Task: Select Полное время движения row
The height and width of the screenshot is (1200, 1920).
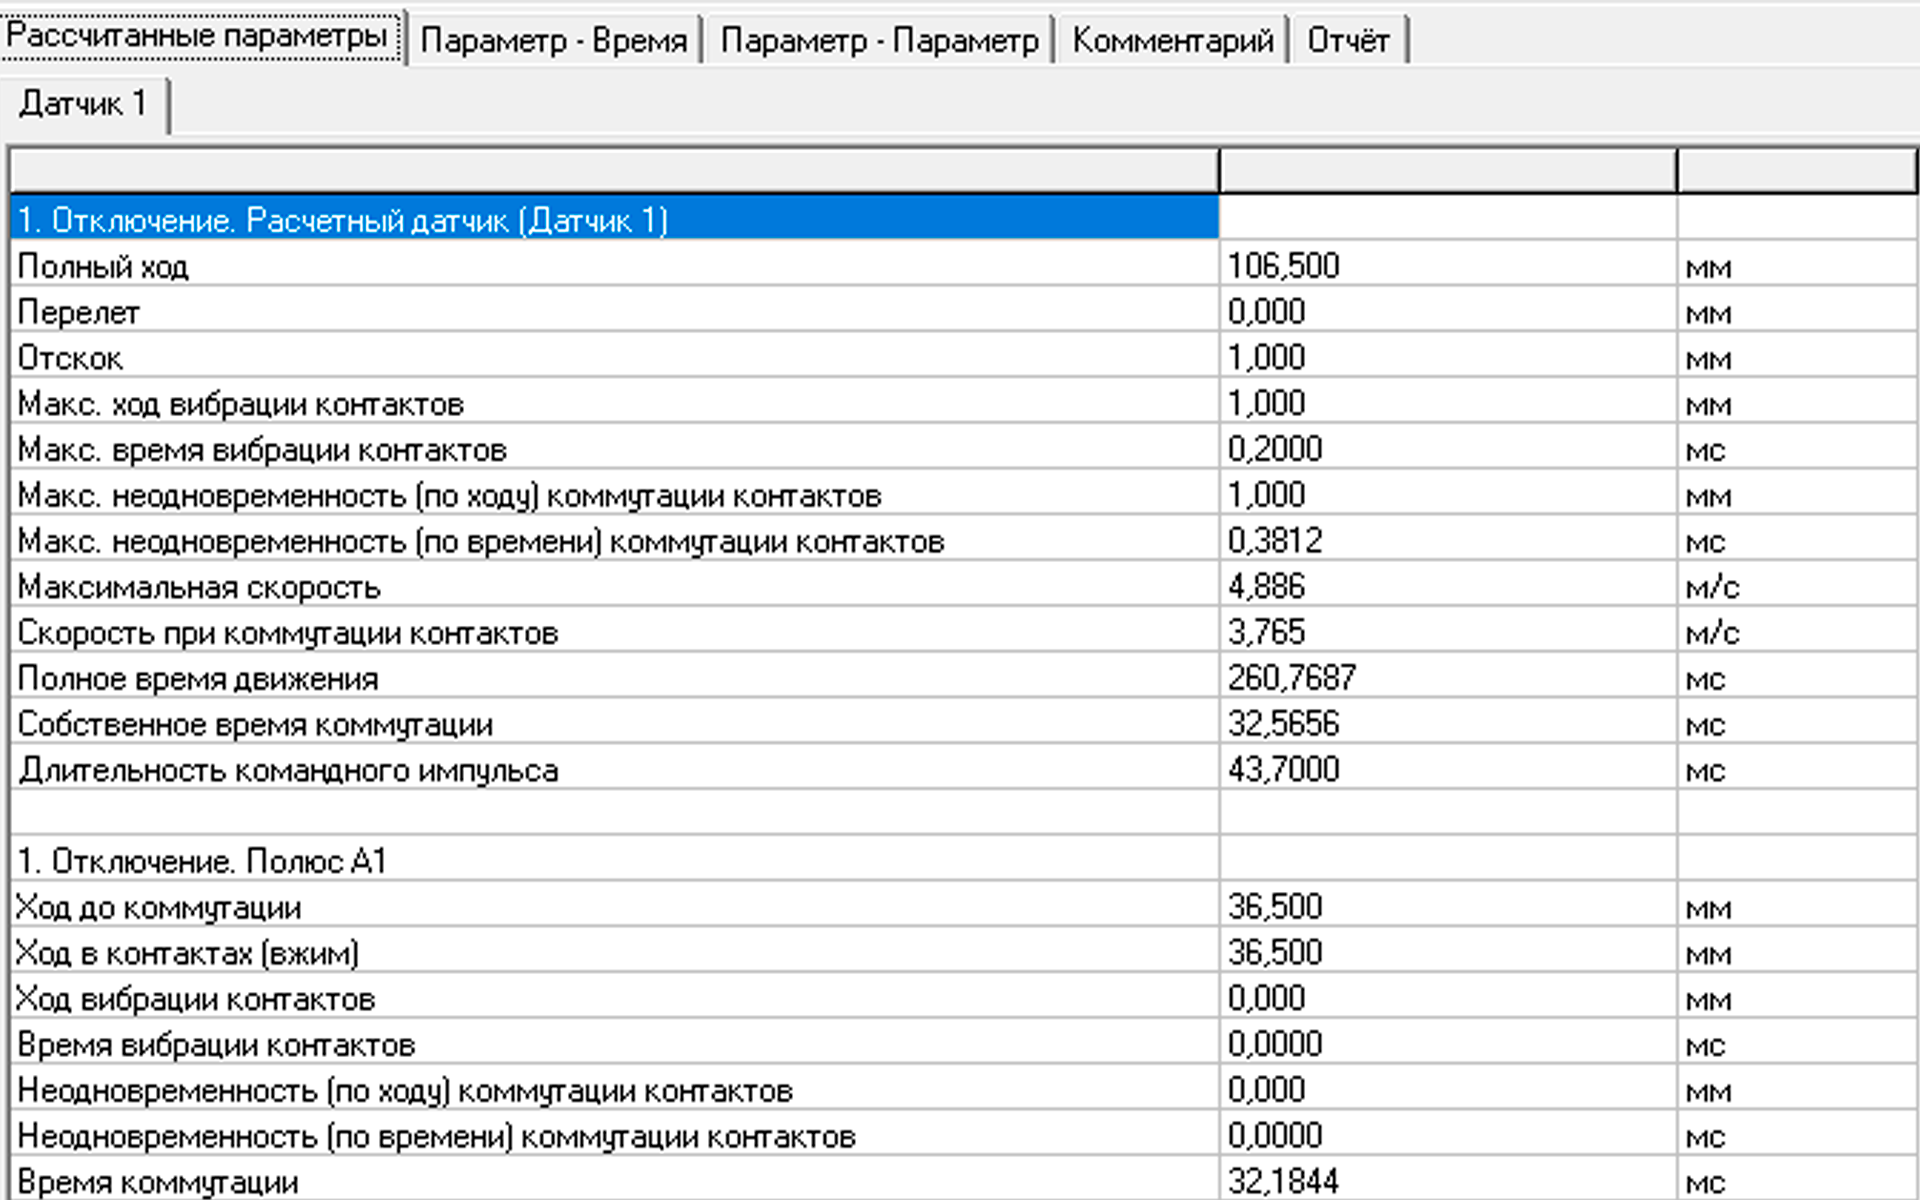Action: point(614,678)
